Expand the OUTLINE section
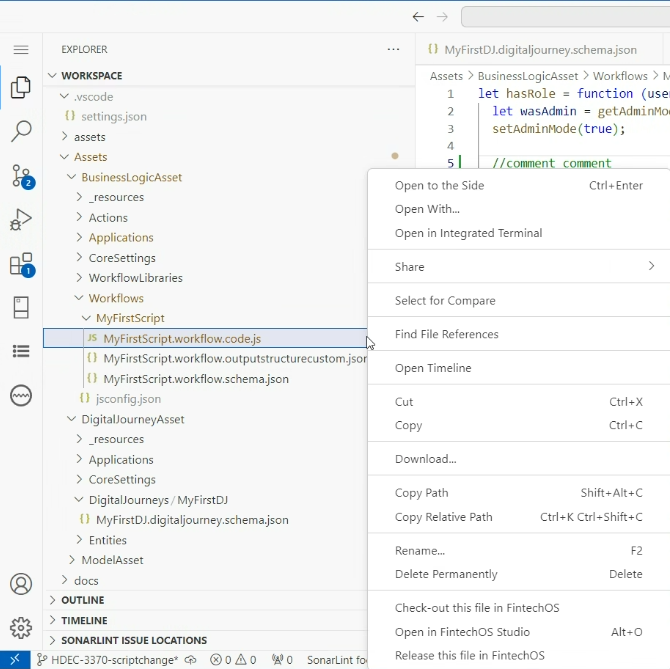 coord(82,600)
